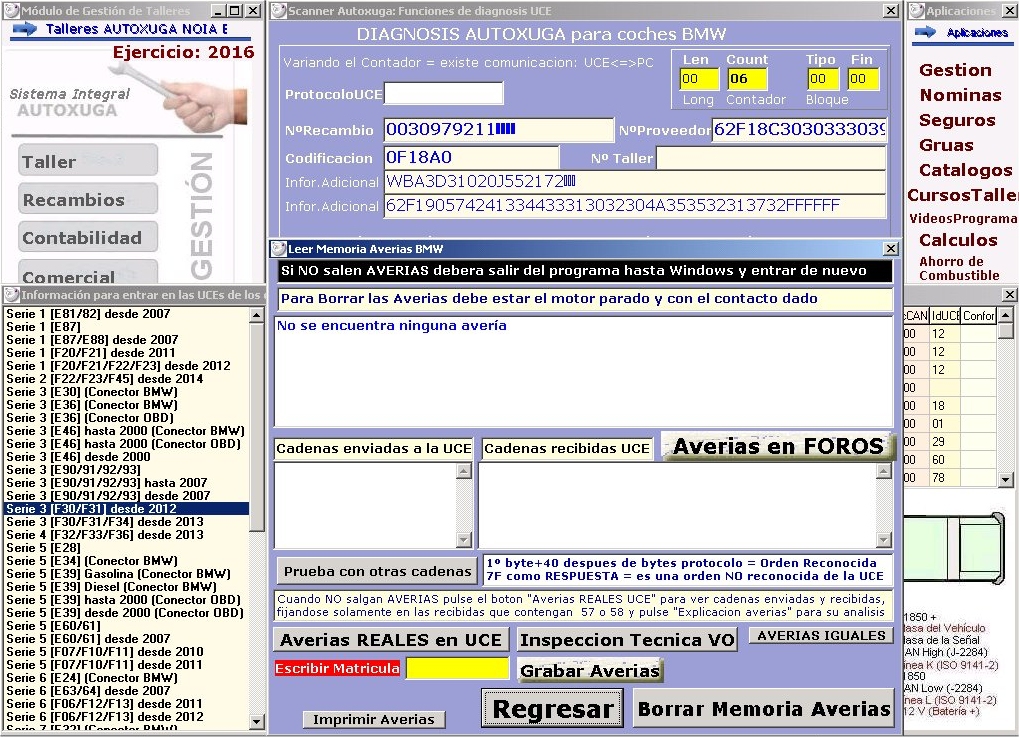Click the Scanner Autoxuga title bar icon

pos(278,10)
